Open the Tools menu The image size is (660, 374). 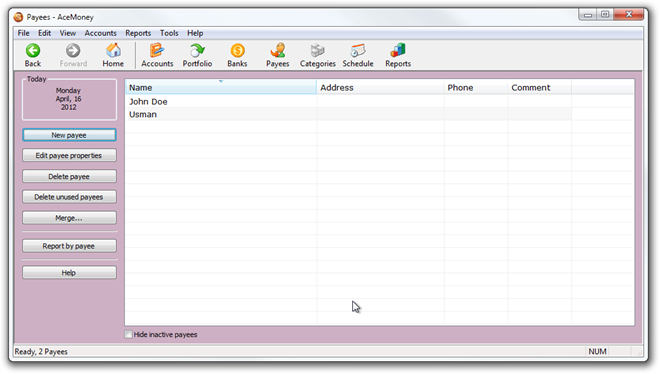(169, 33)
